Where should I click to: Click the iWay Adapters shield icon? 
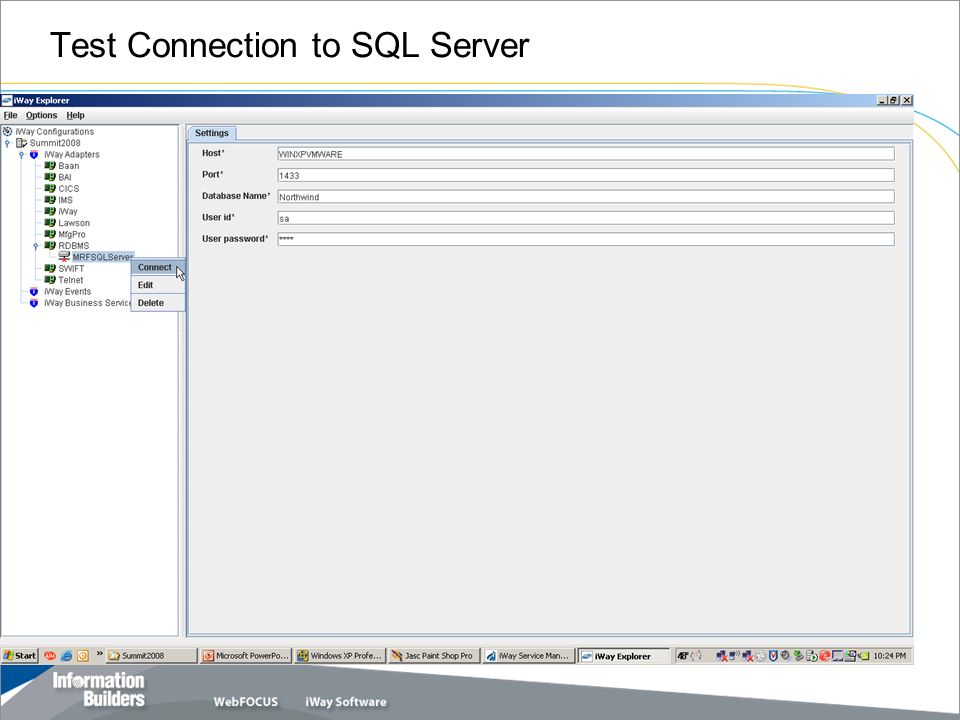pyautogui.click(x=34, y=154)
